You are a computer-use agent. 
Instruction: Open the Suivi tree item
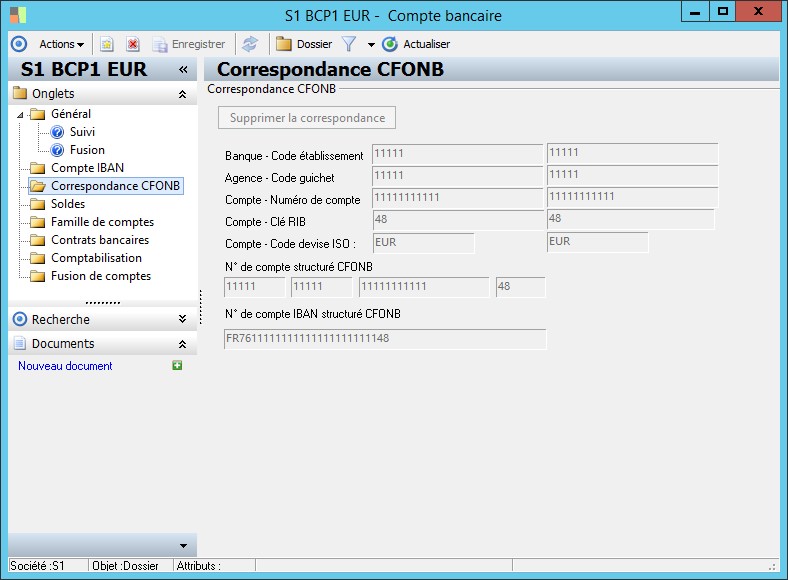click(82, 132)
